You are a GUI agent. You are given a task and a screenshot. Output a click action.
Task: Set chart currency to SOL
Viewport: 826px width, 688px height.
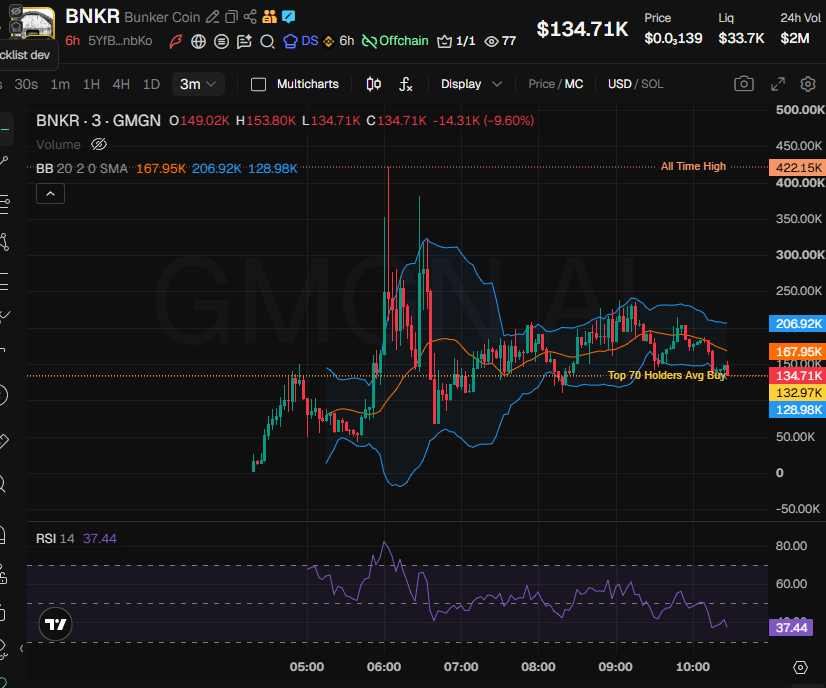(652, 84)
